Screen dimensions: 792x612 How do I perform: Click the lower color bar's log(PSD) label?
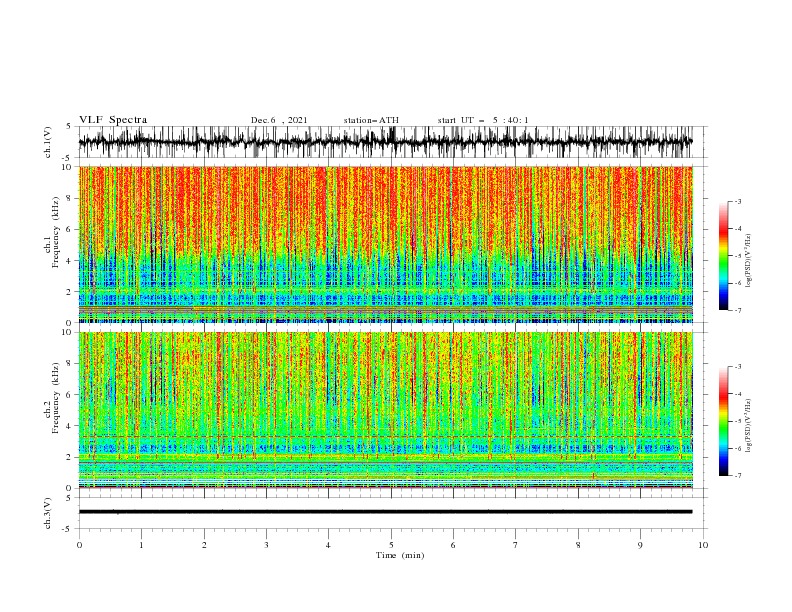[x=749, y=426]
